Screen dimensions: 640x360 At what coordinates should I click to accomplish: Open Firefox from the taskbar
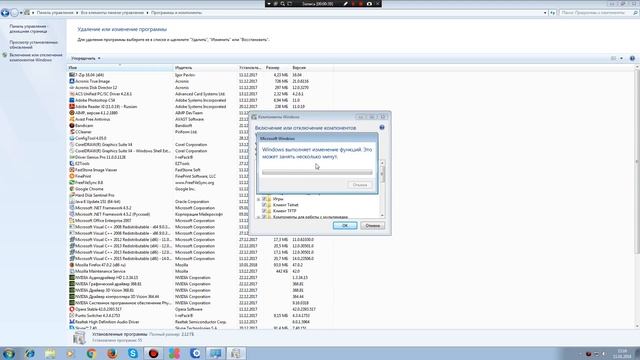point(112,353)
